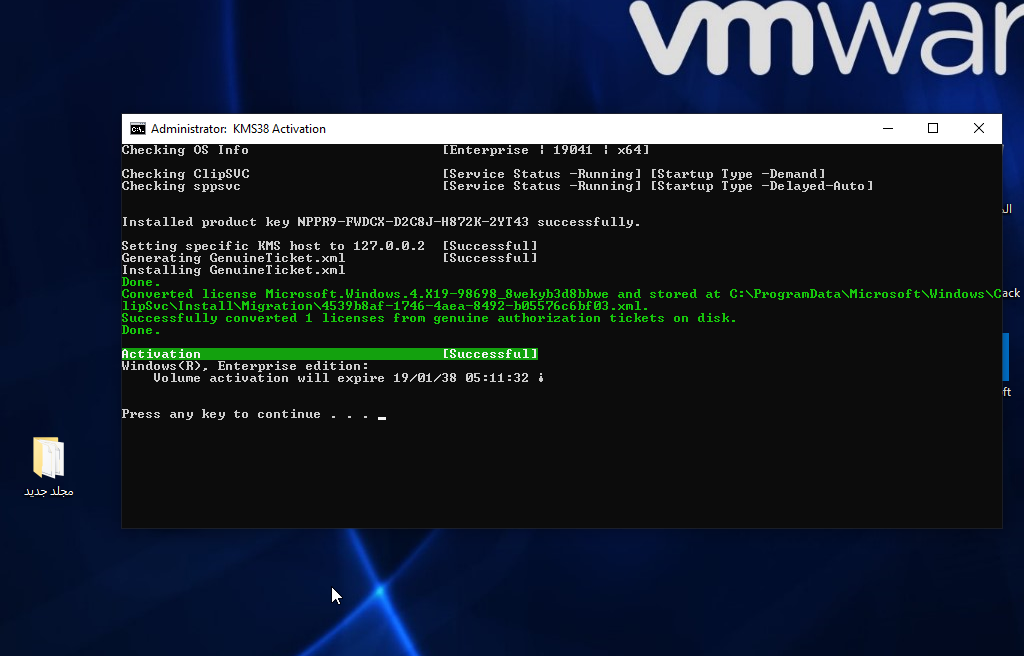Click the '[Enterprise | 19041 | x64]' text

[546, 150]
